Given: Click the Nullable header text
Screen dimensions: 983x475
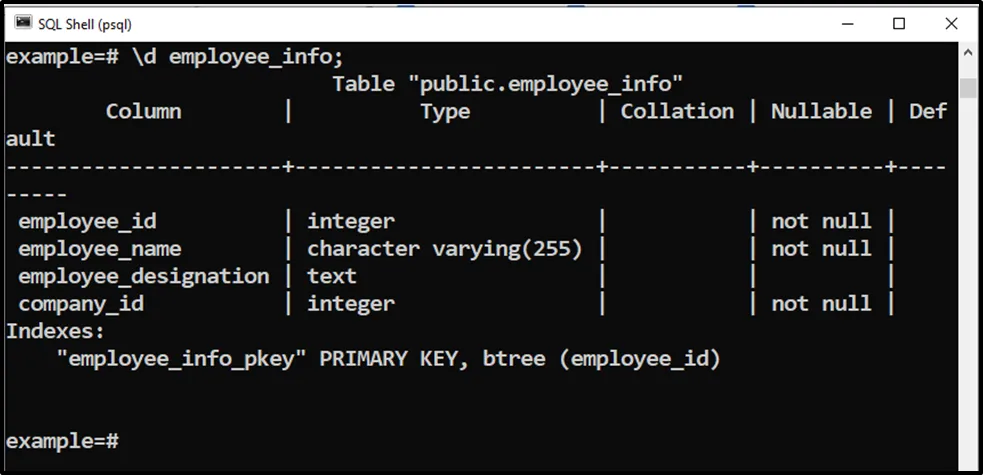Looking at the screenshot, I should 821,112.
